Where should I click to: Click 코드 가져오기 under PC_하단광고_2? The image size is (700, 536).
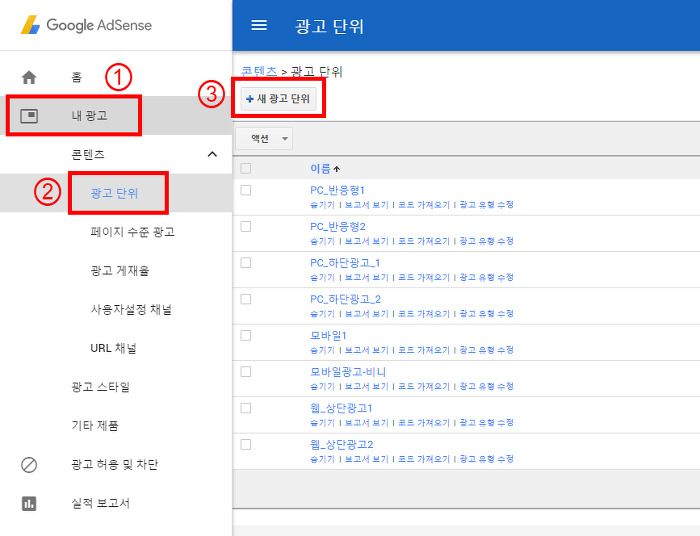point(424,314)
